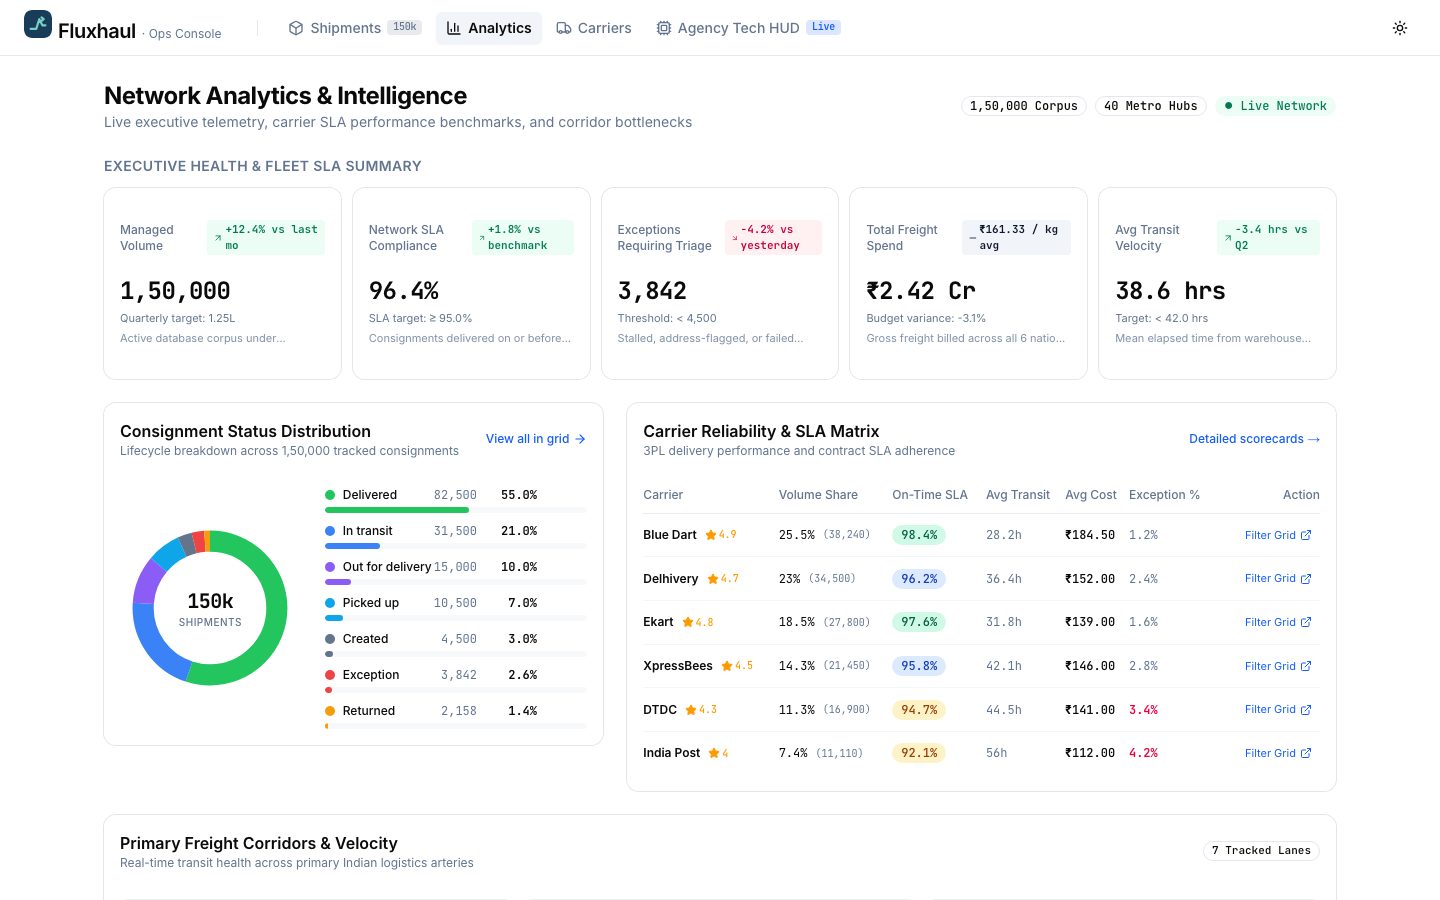1440x900 pixels.
Task: Toggle the light/dark theme sun icon
Action: coord(1400,28)
